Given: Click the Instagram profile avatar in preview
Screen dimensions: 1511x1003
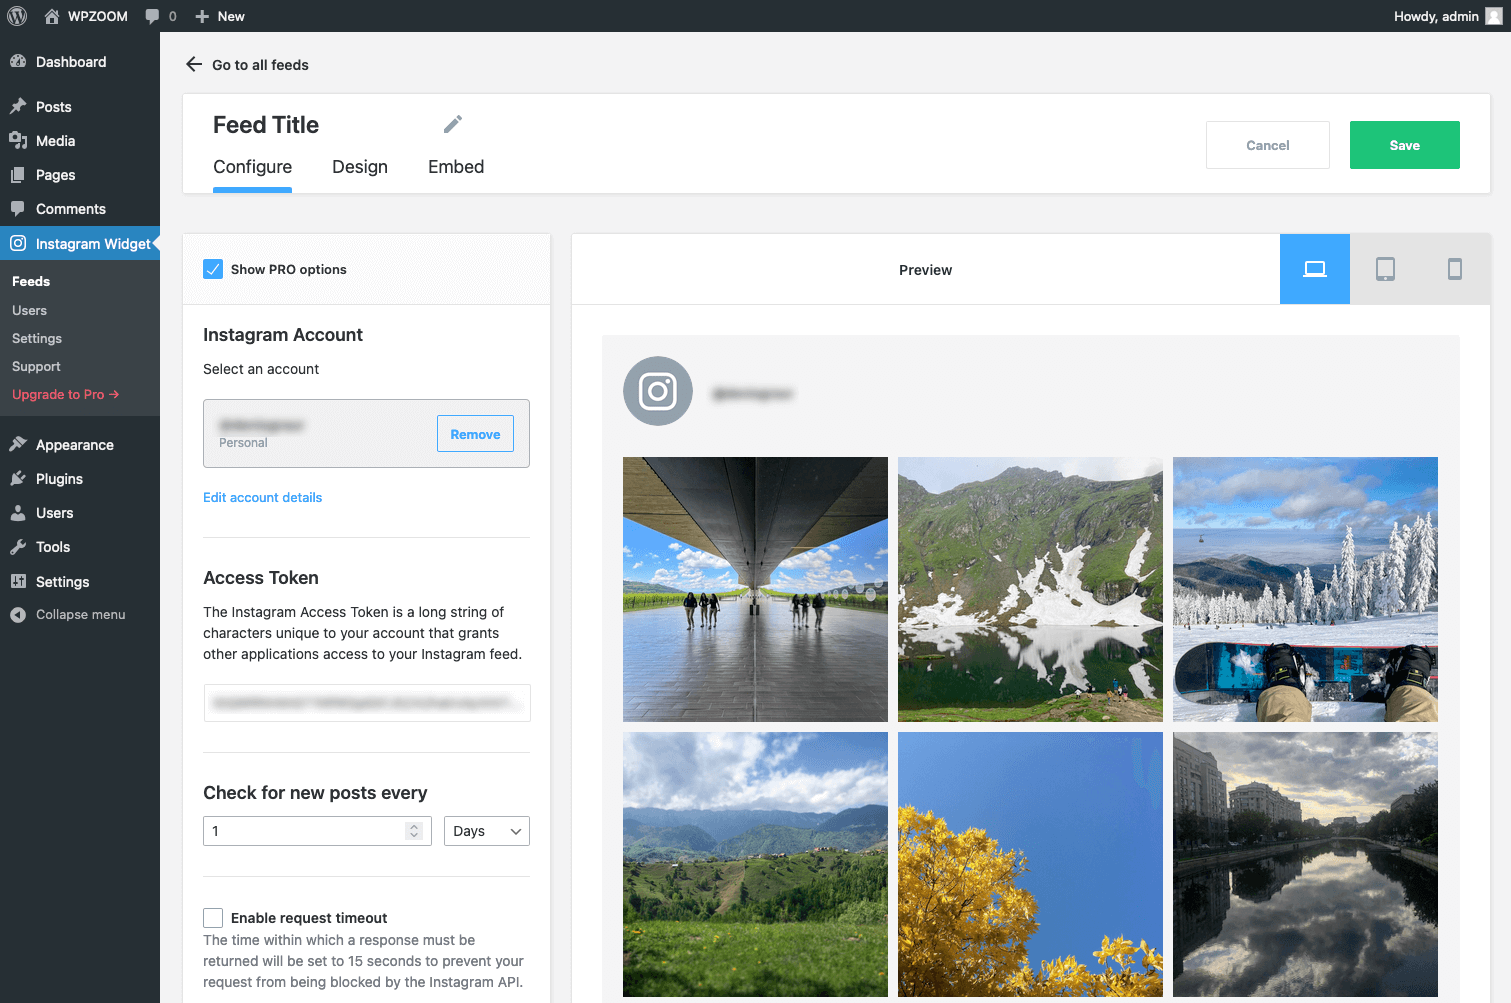Looking at the screenshot, I should click(x=658, y=391).
